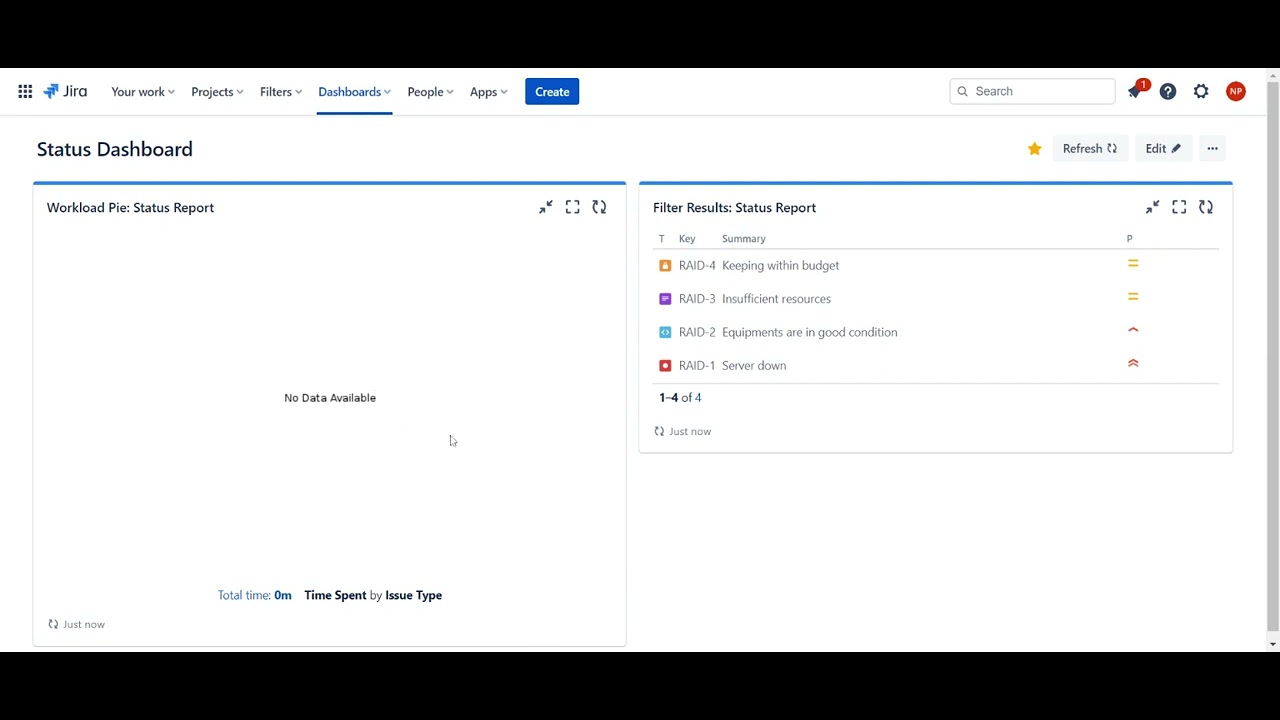Expand the Filters dropdown
This screenshot has height=720, width=1280.
tap(281, 92)
